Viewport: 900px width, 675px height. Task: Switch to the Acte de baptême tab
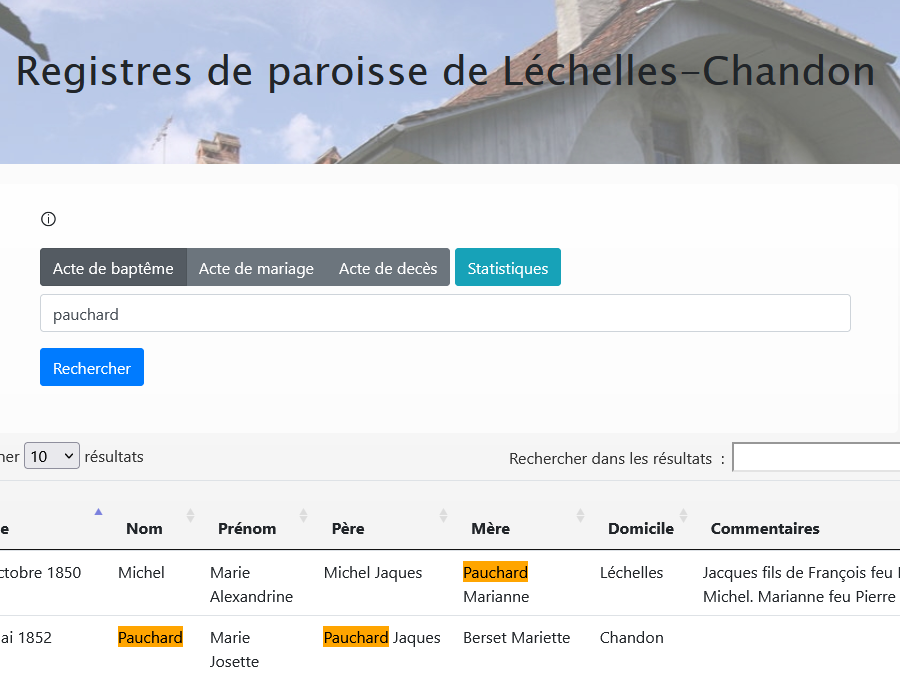[113, 268]
